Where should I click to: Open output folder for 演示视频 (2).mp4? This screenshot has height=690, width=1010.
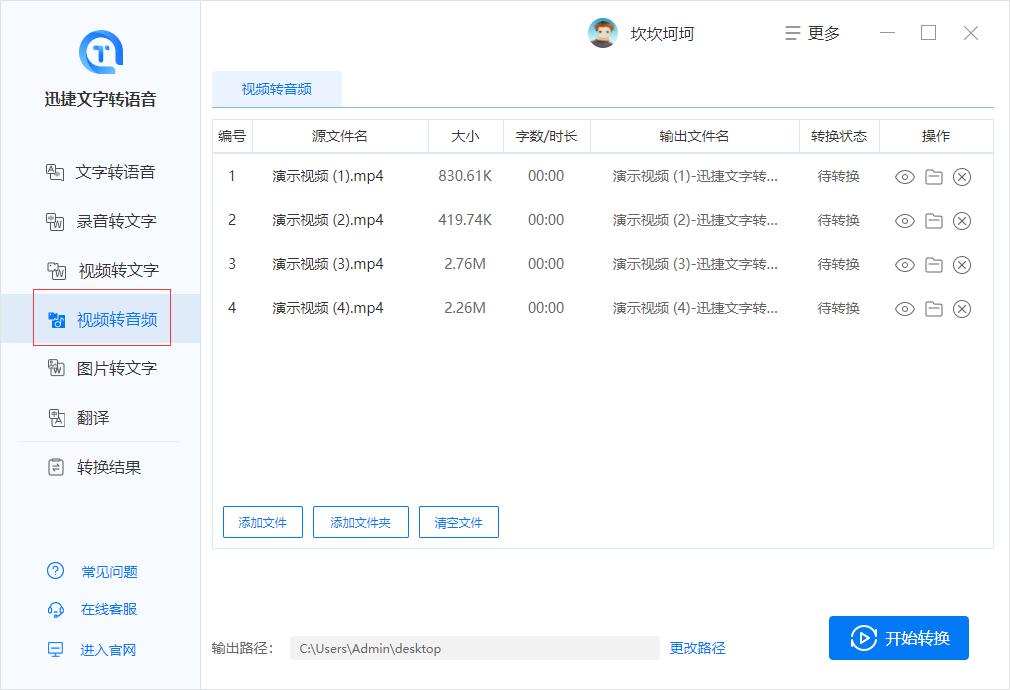(x=933, y=221)
